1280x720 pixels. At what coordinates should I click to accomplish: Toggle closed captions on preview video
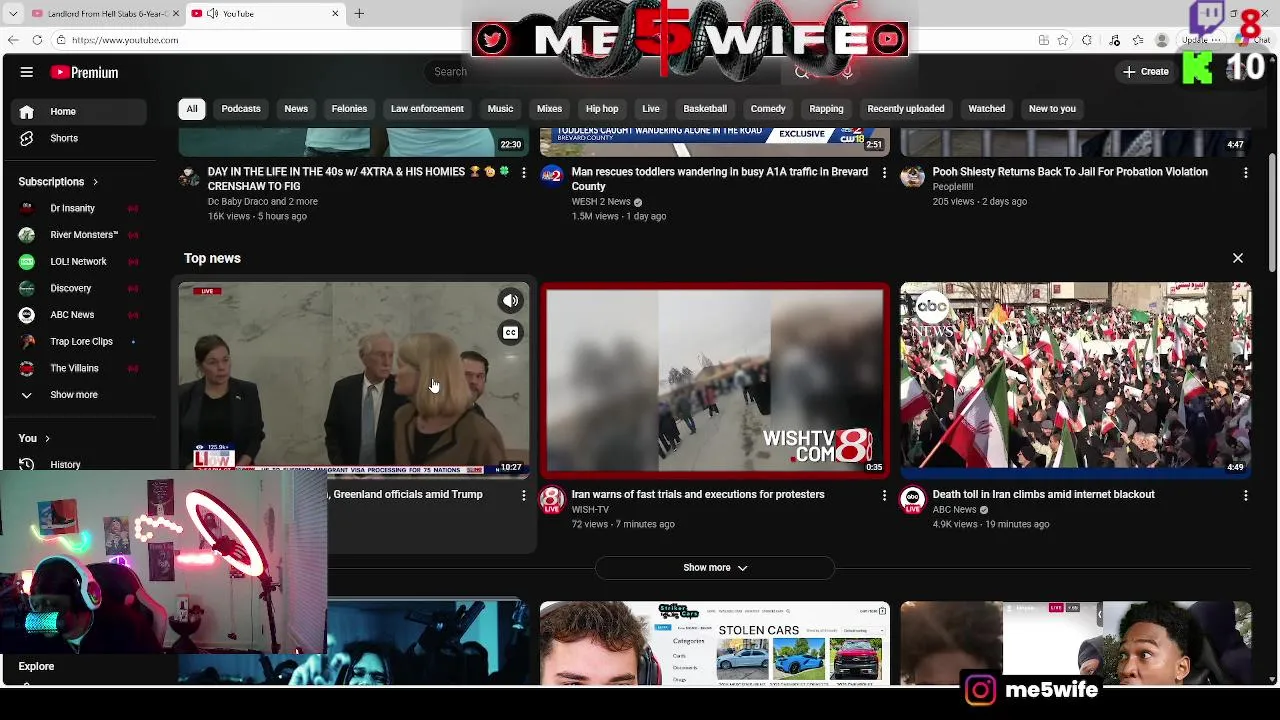[x=510, y=333]
